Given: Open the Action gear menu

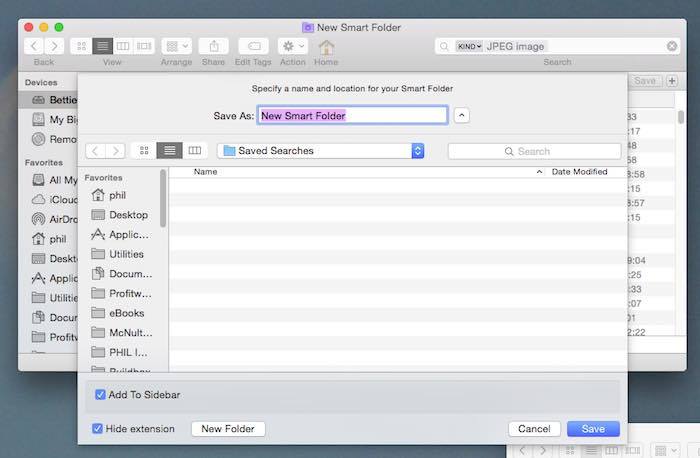Looking at the screenshot, I should click(293, 46).
